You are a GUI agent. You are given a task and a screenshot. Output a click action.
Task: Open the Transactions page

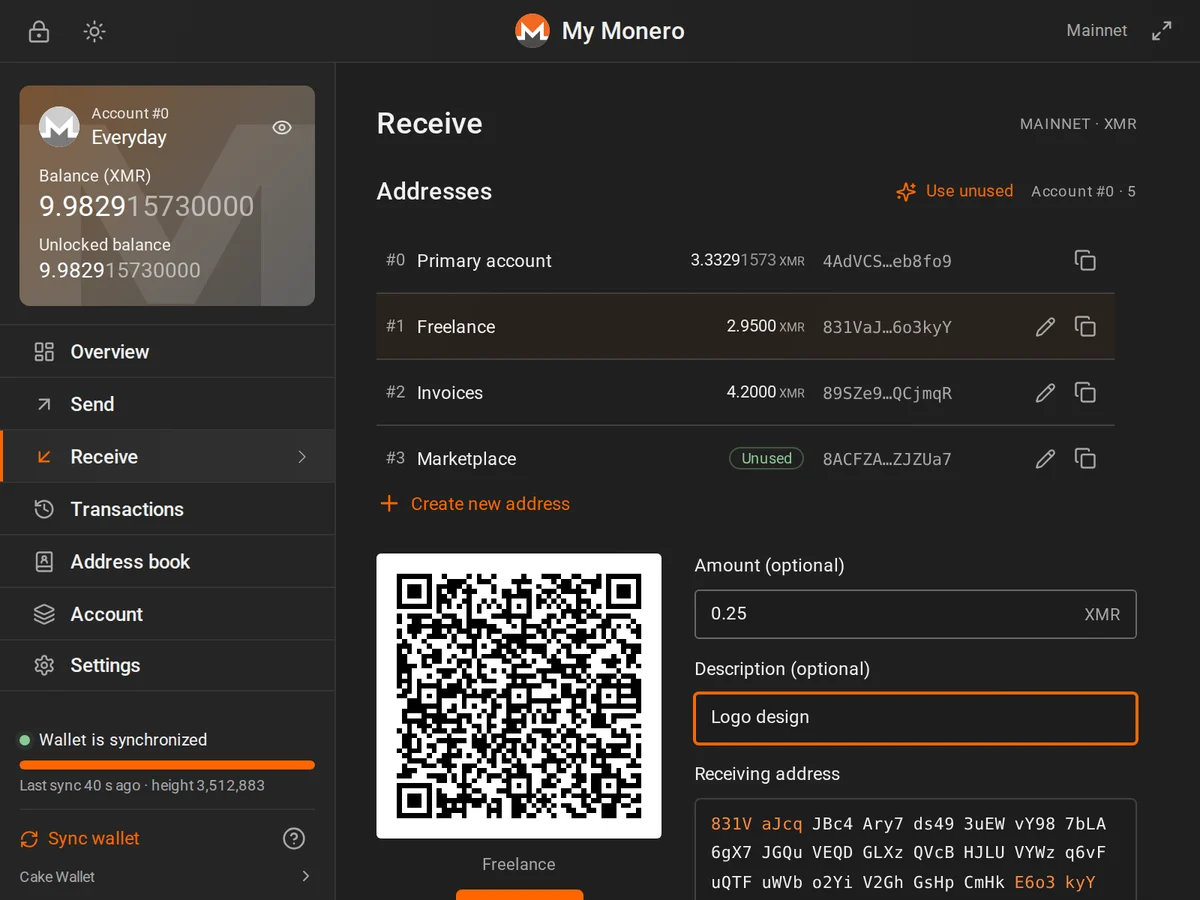(x=167, y=509)
